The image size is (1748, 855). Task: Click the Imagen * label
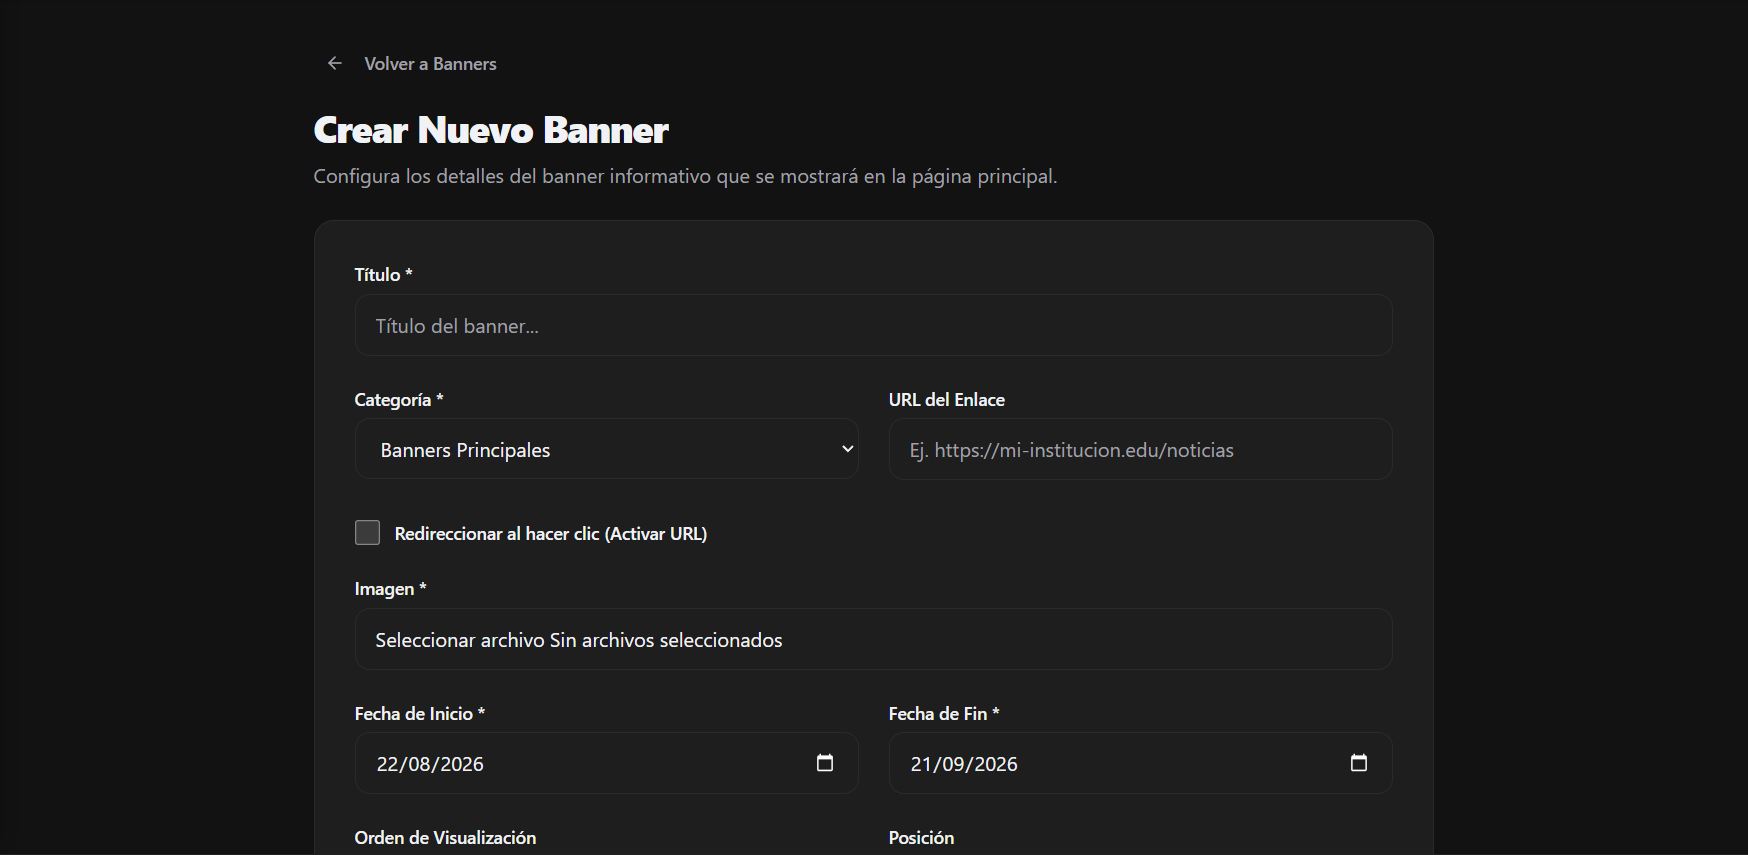pos(390,589)
